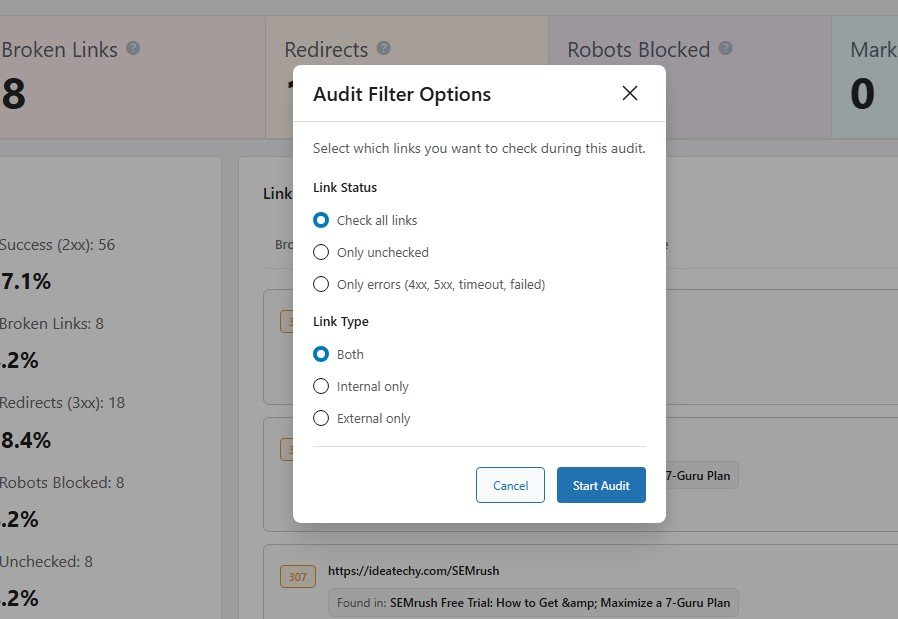Click the Start Audit button

coord(601,485)
